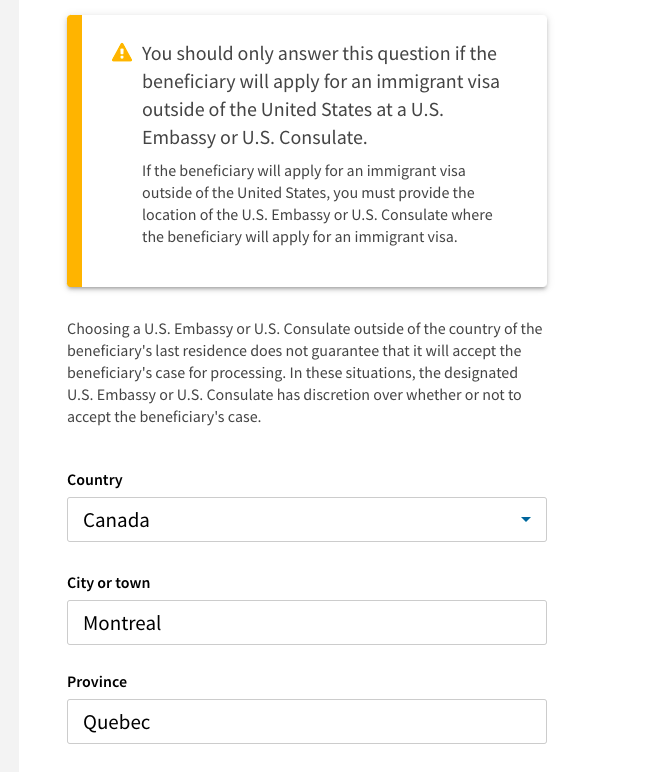Click the yellow accent bar of the alert
The width and height of the screenshot is (653, 772).
pyautogui.click(x=74, y=151)
